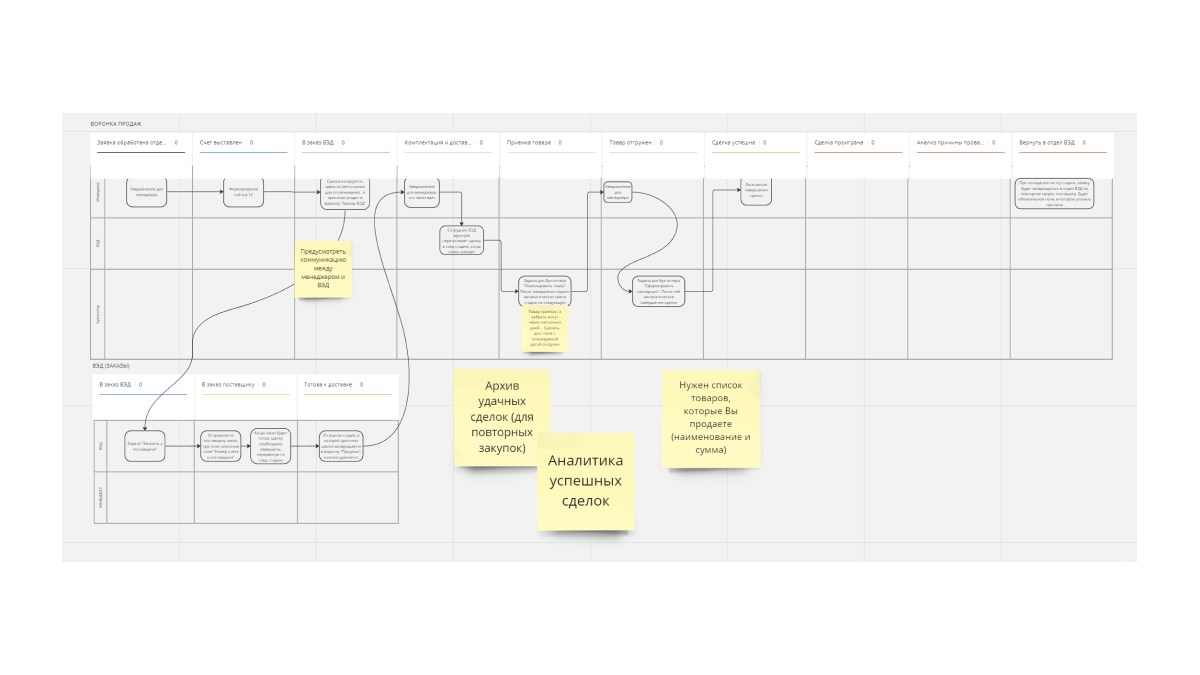Image resolution: width=1200 pixels, height=675 pixels.
Task: Click process box 'Отправляется поставщику заказ…'
Action: coord(222,446)
